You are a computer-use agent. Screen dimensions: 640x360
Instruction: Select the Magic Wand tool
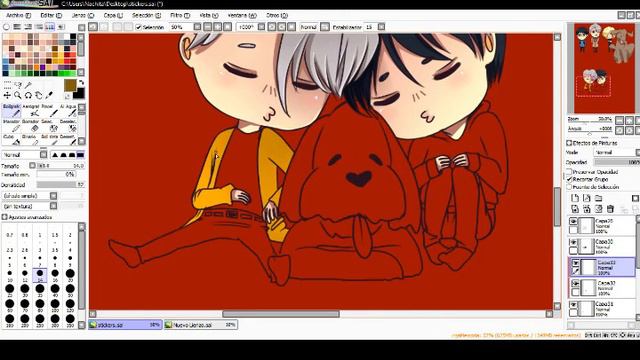click(x=28, y=84)
